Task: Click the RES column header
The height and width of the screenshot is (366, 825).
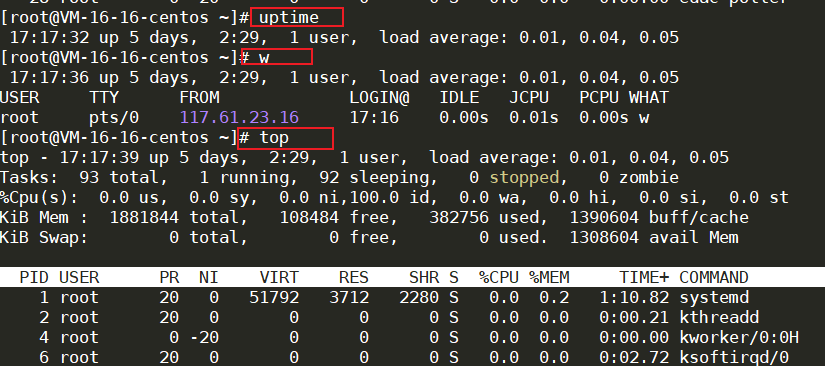Action: tap(354, 277)
